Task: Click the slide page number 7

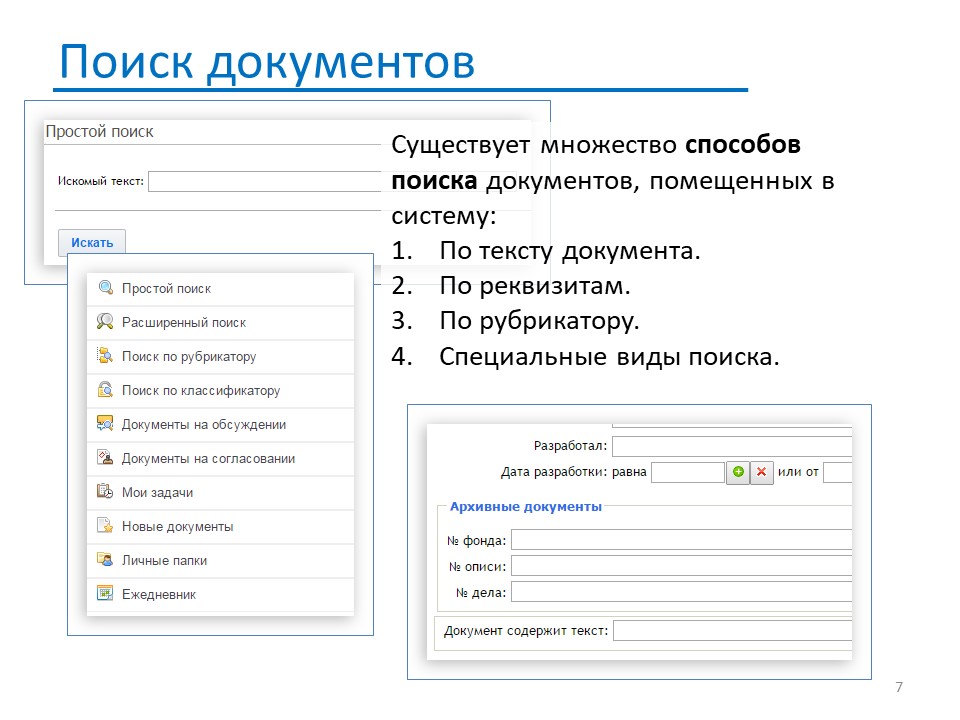Action: 899,687
